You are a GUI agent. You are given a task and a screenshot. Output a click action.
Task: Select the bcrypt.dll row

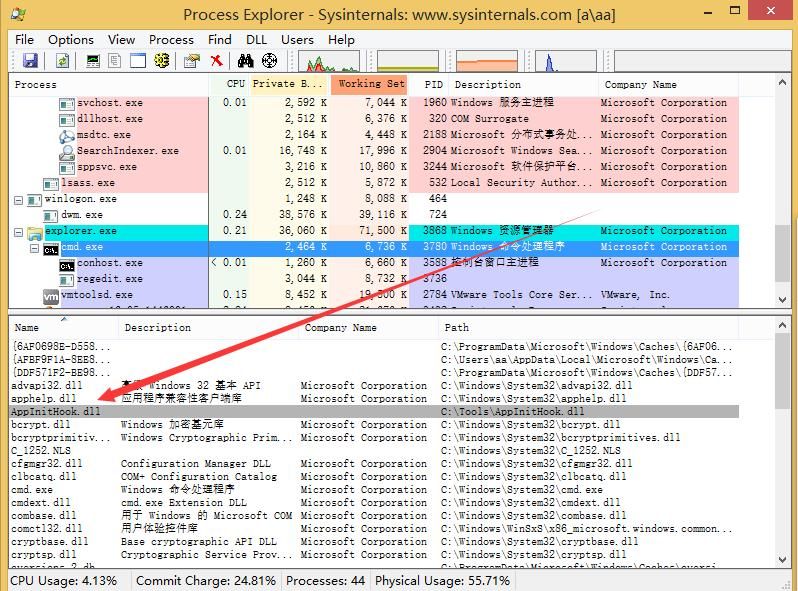click(374, 425)
